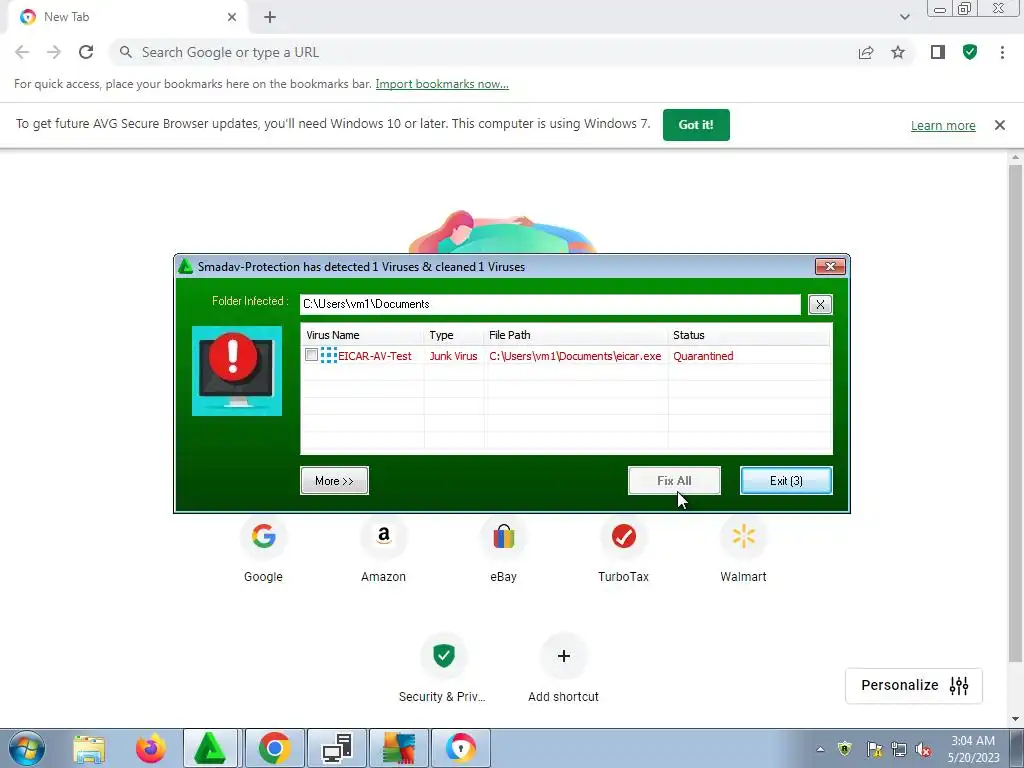Select the Junk Virus type cell
1024x768 pixels.
coord(453,356)
